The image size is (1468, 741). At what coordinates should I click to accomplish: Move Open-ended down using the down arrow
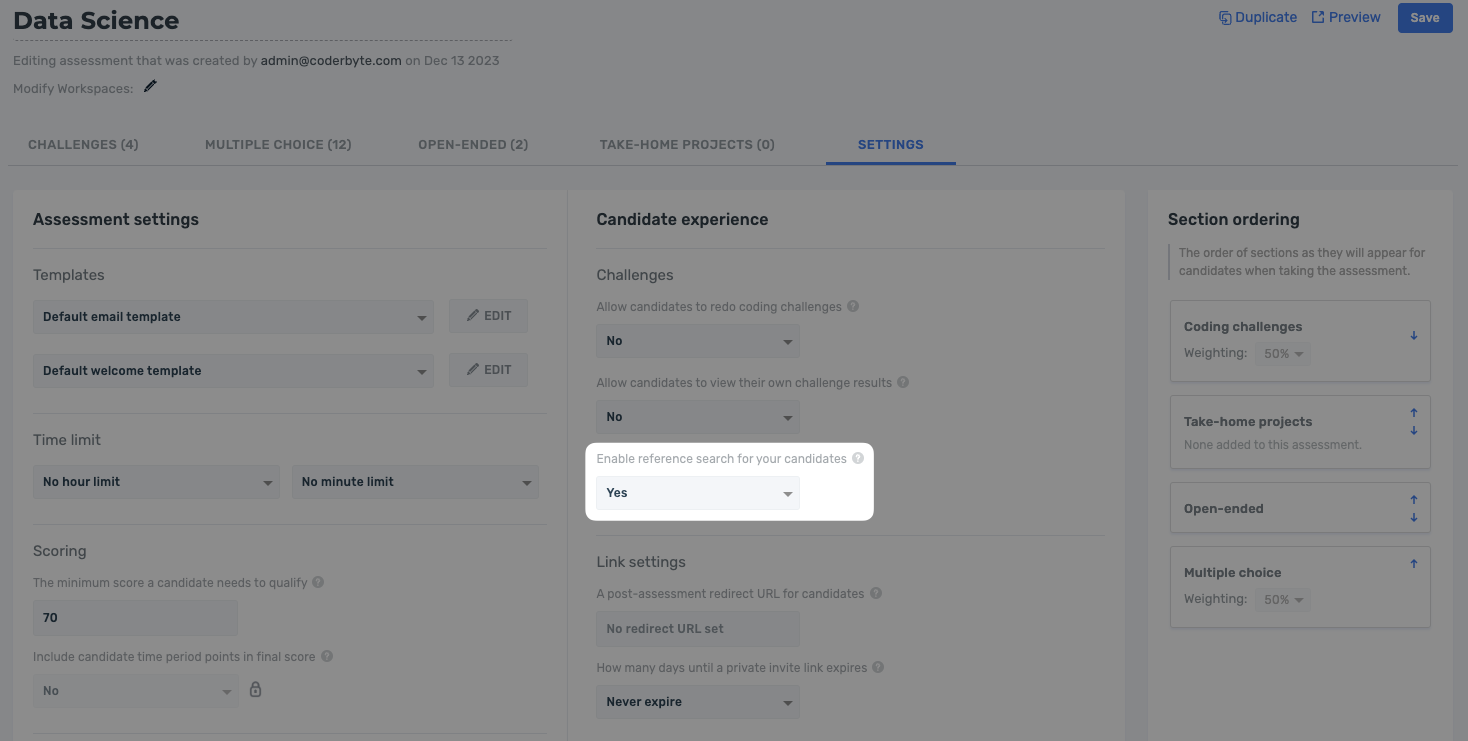coord(1413,517)
